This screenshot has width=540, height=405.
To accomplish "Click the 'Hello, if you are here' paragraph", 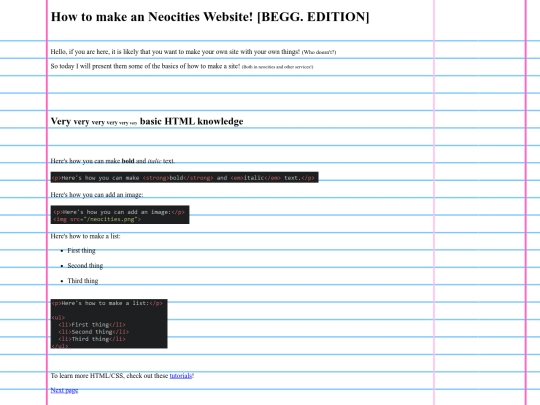I will click(x=193, y=52).
